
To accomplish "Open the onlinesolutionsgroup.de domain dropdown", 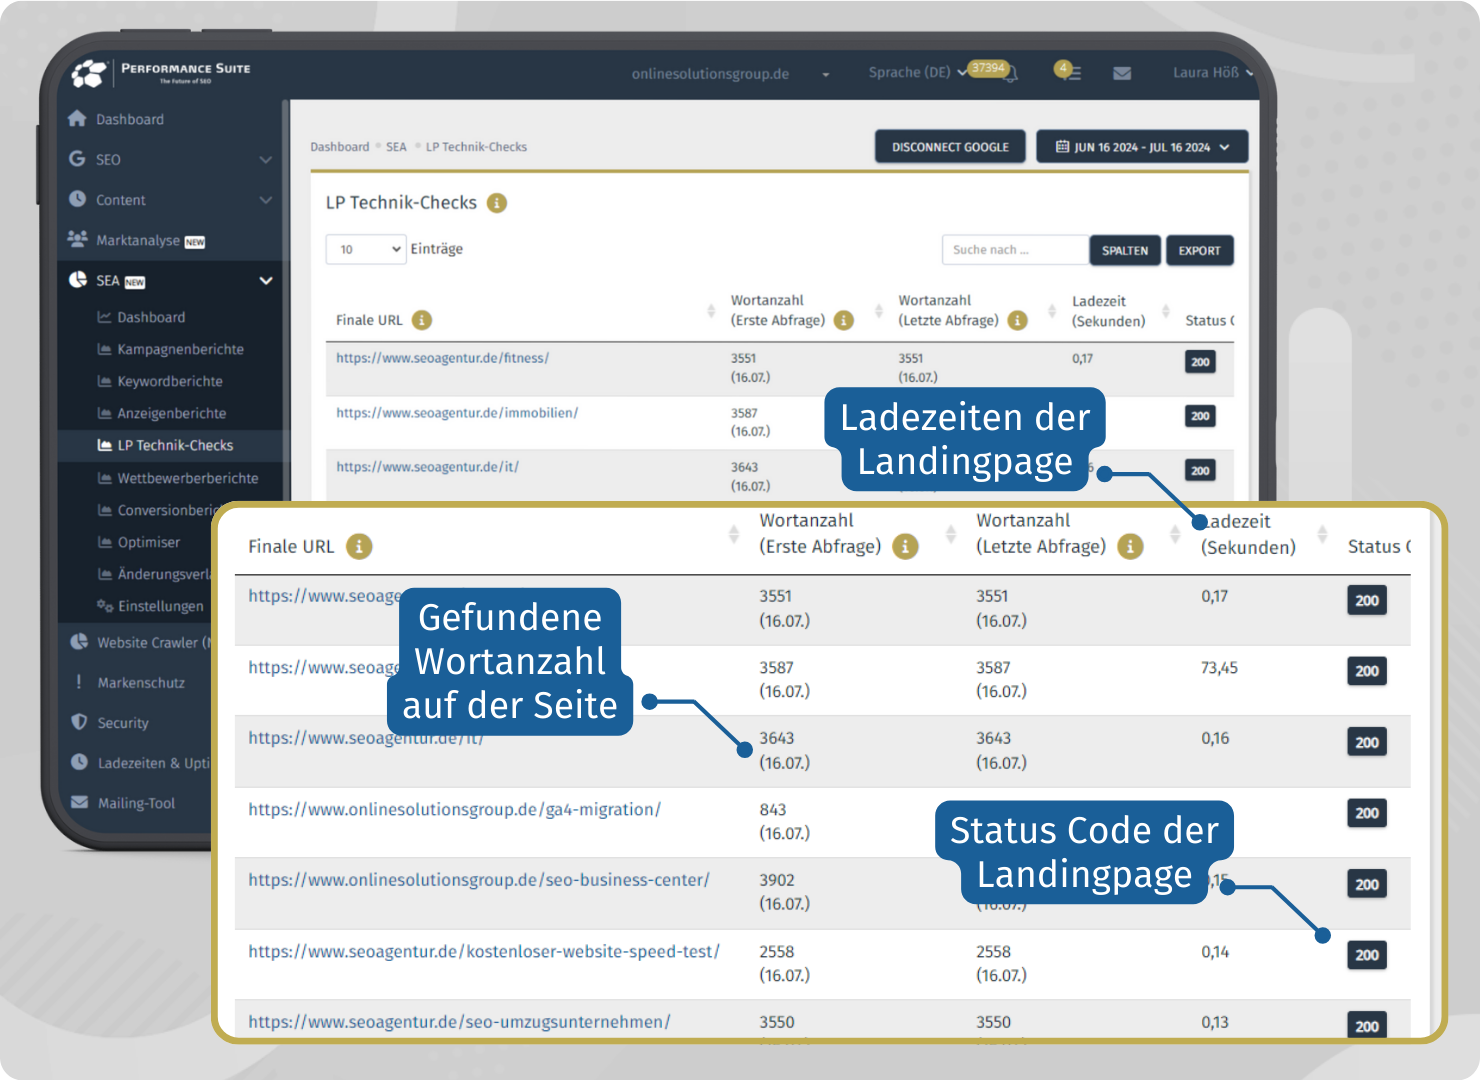I will (730, 74).
